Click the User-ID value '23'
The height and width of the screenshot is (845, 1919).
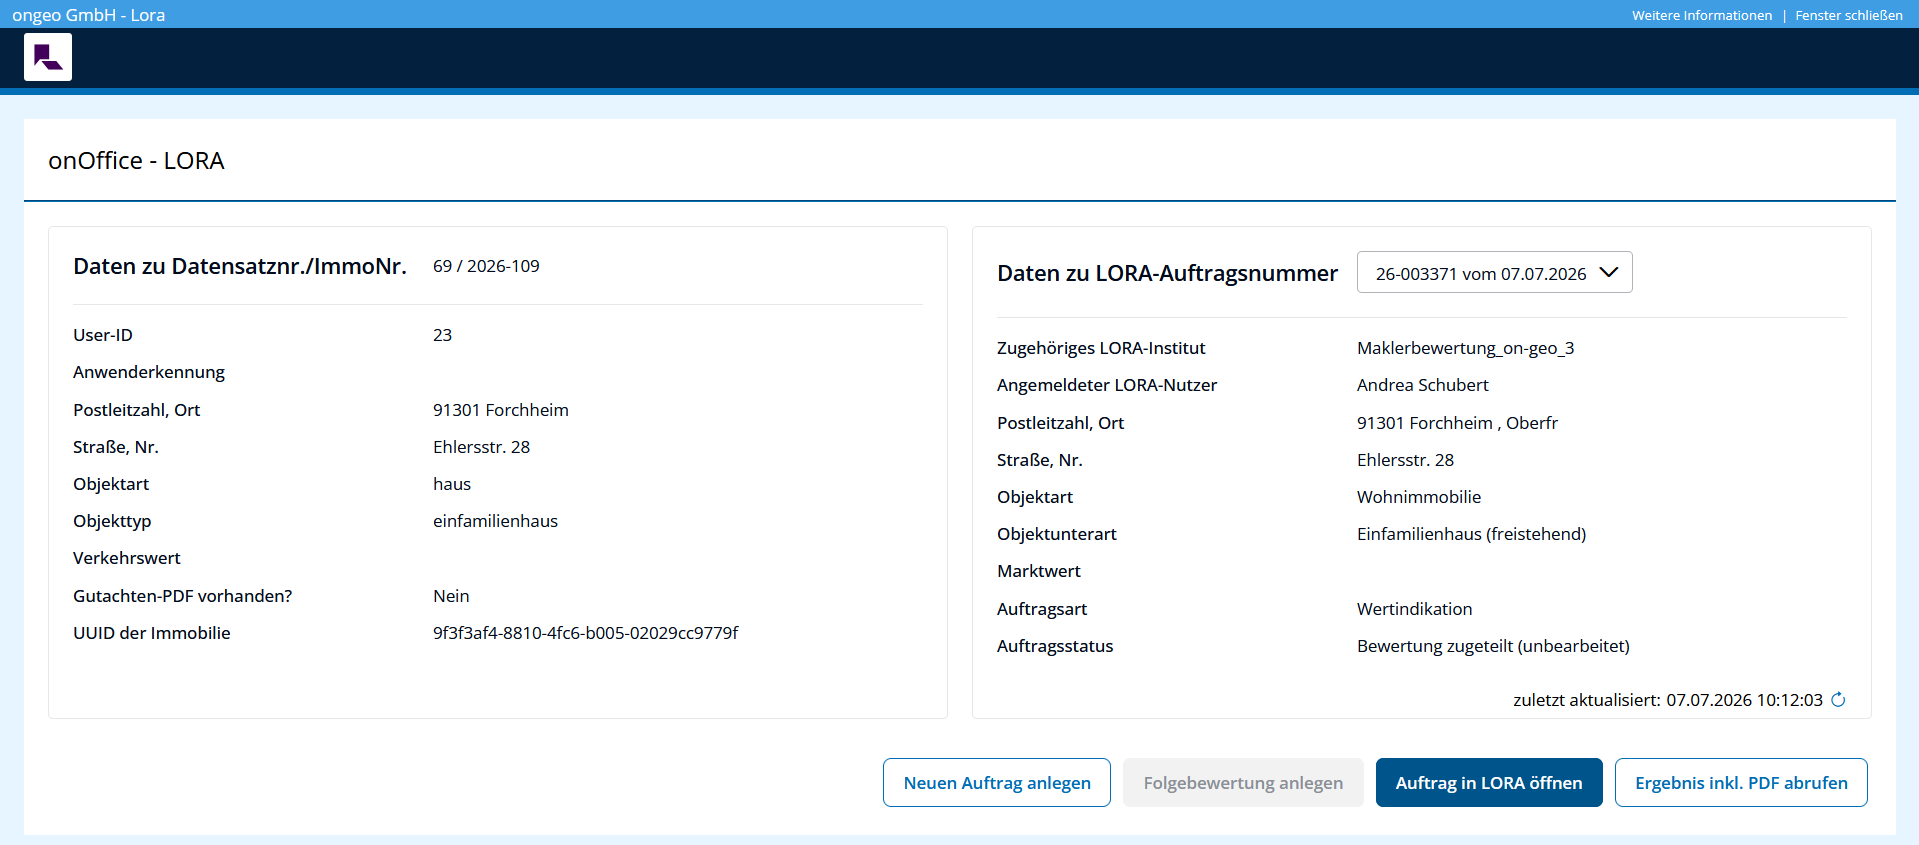tap(442, 335)
